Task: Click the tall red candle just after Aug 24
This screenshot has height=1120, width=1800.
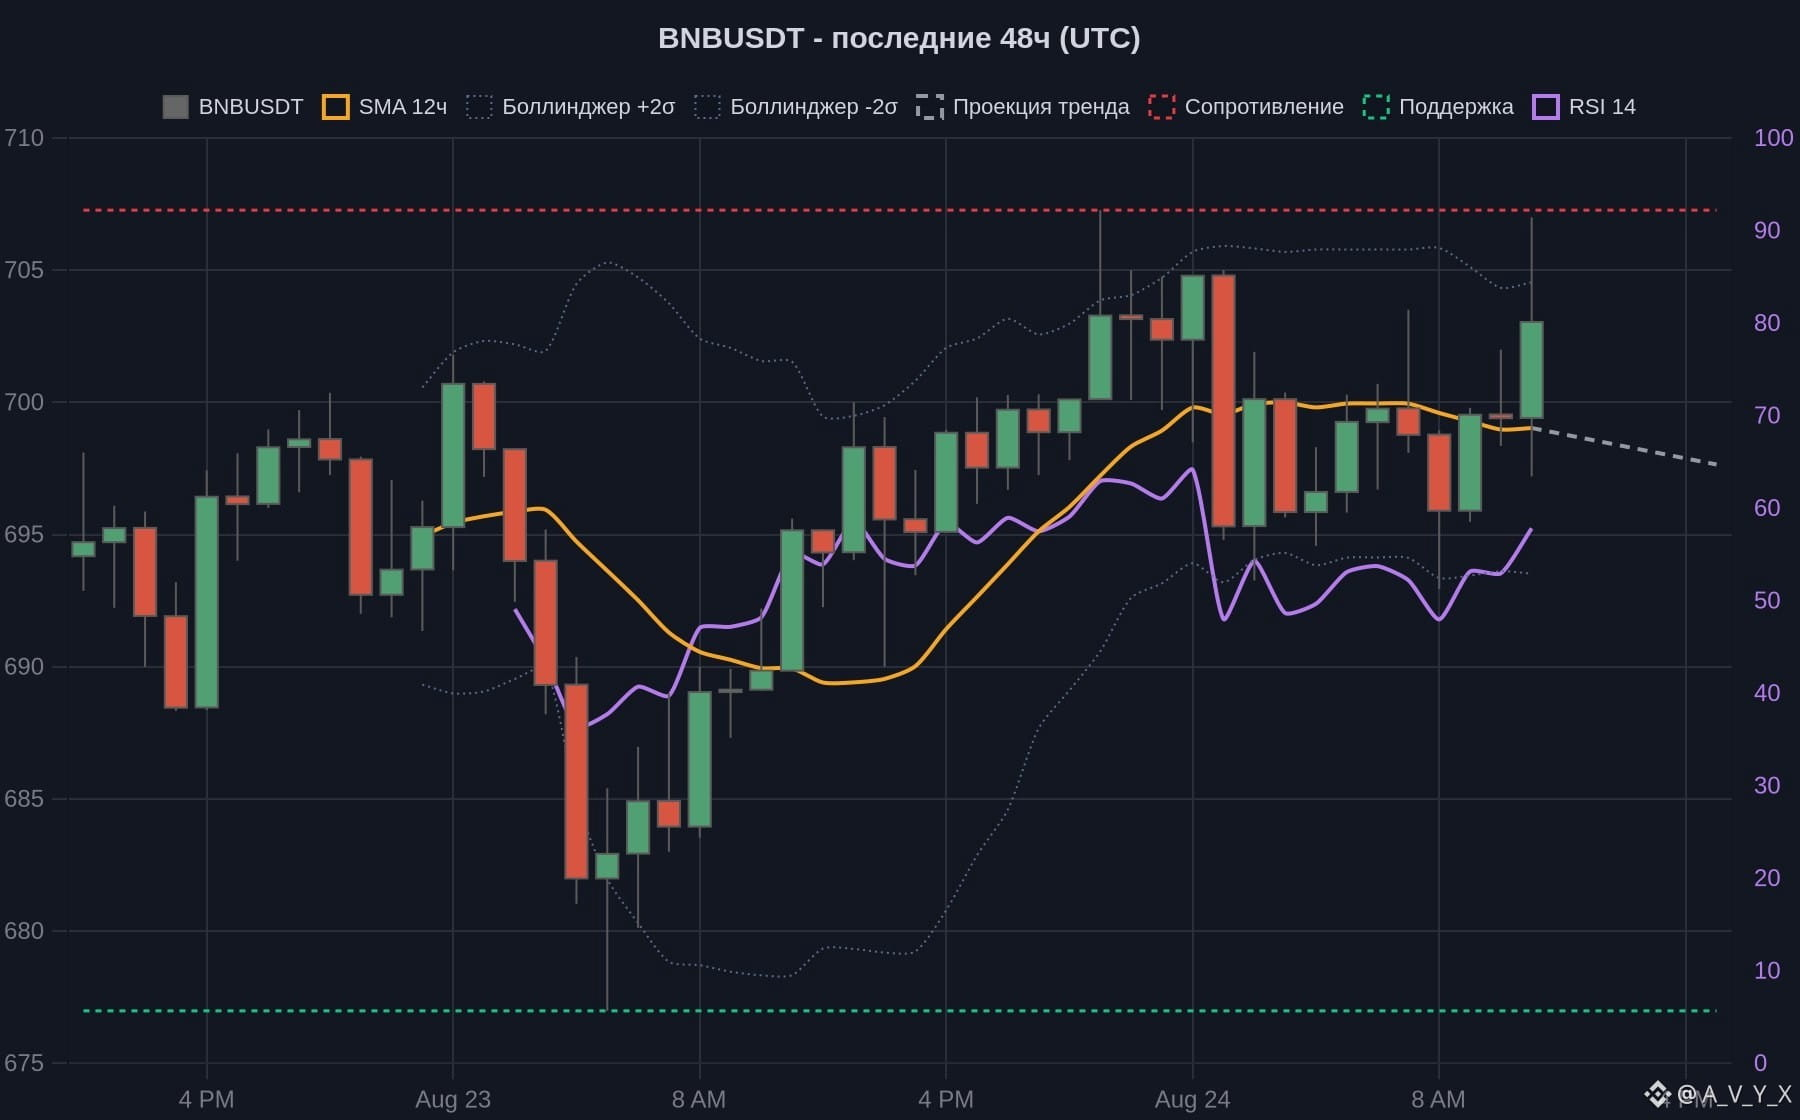Action: (1223, 400)
